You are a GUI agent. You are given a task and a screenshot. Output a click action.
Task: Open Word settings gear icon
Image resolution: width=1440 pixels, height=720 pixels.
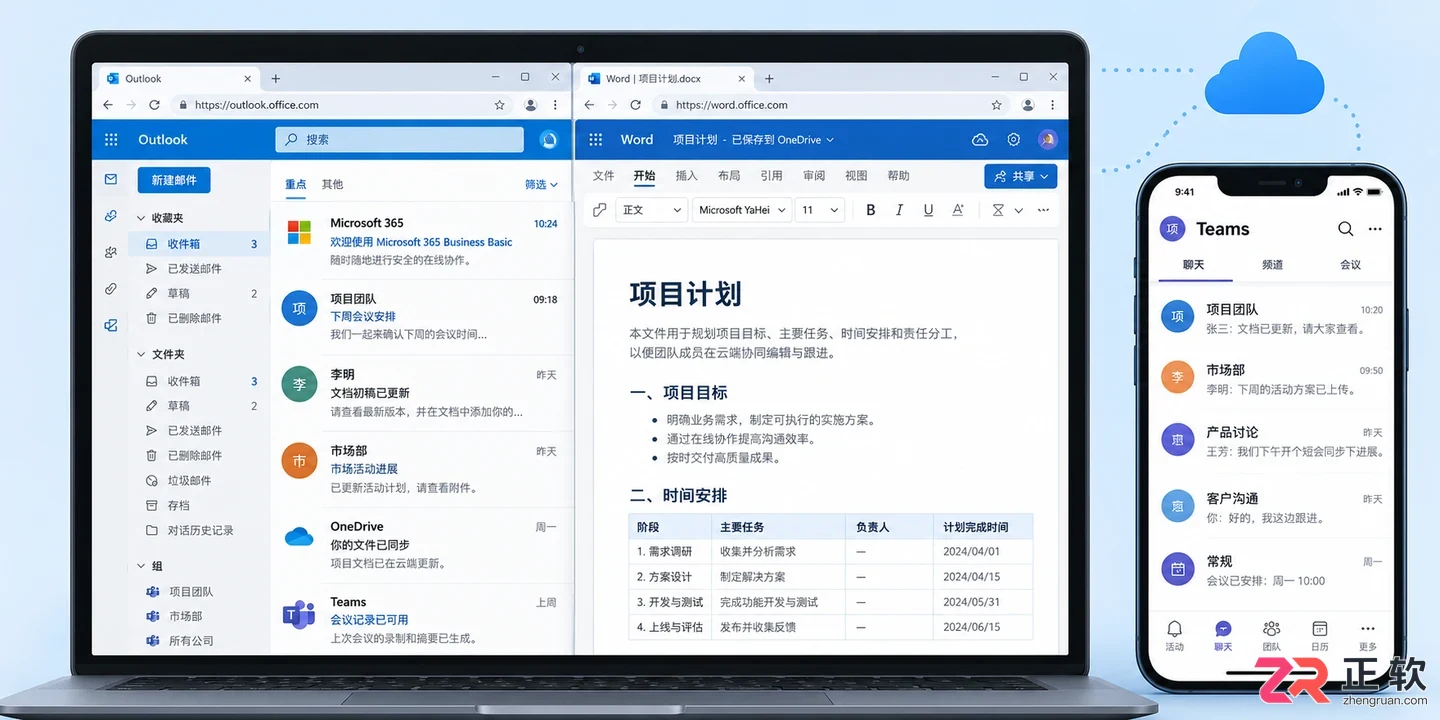[1013, 140]
